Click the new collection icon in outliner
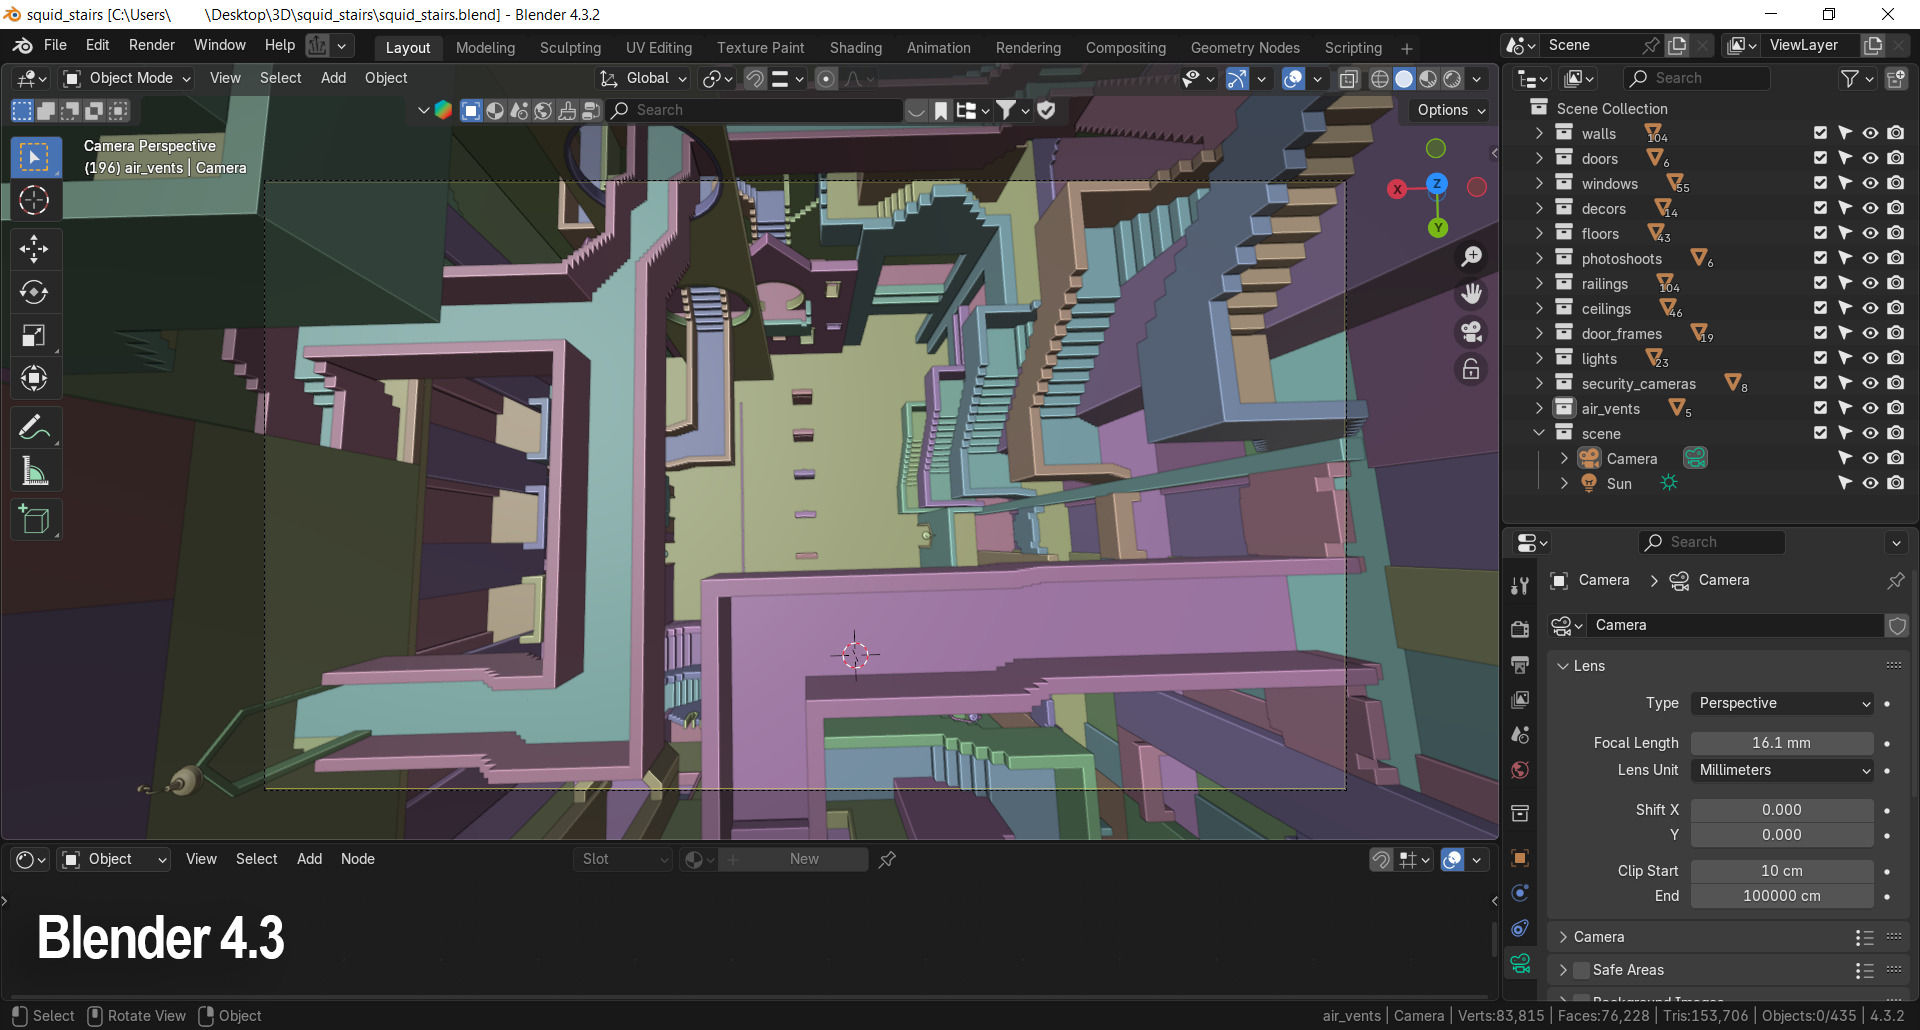The image size is (1920, 1030). pos(1895,78)
